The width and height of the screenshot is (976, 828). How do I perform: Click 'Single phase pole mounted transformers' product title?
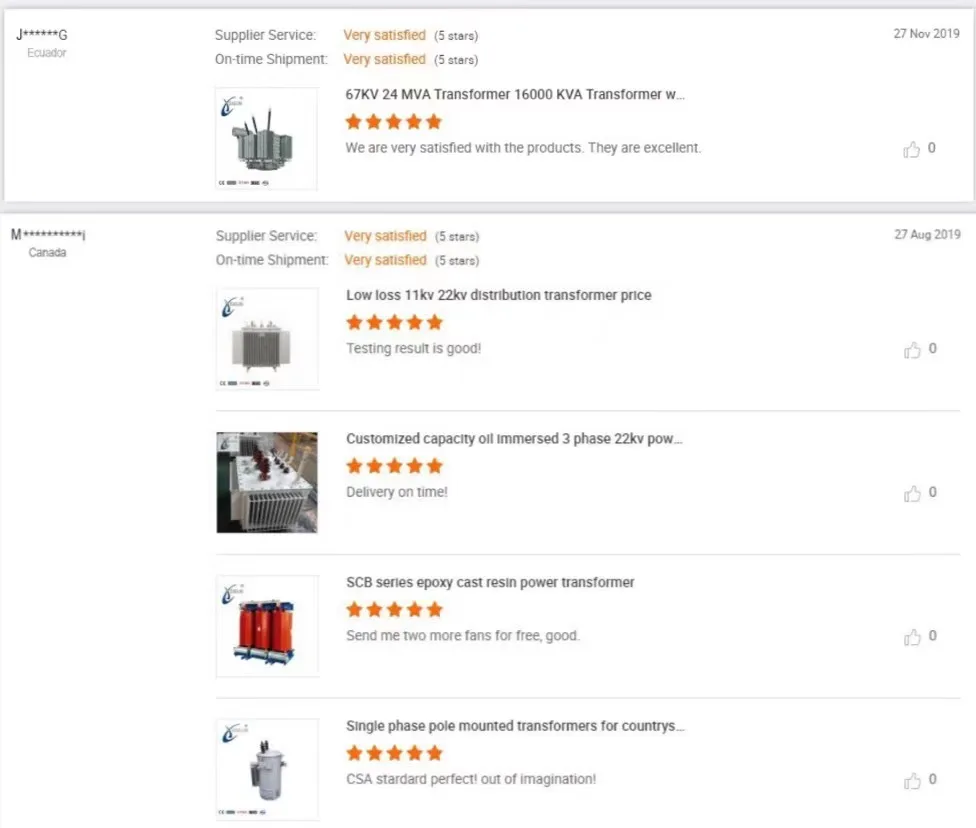(x=515, y=726)
